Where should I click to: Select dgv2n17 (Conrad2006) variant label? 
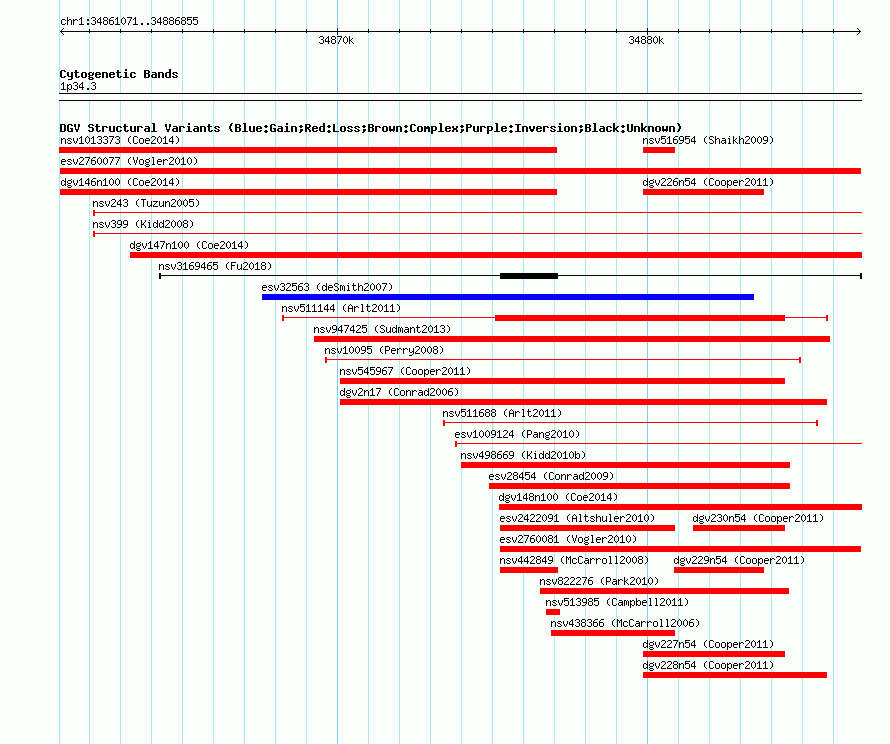tap(399, 392)
